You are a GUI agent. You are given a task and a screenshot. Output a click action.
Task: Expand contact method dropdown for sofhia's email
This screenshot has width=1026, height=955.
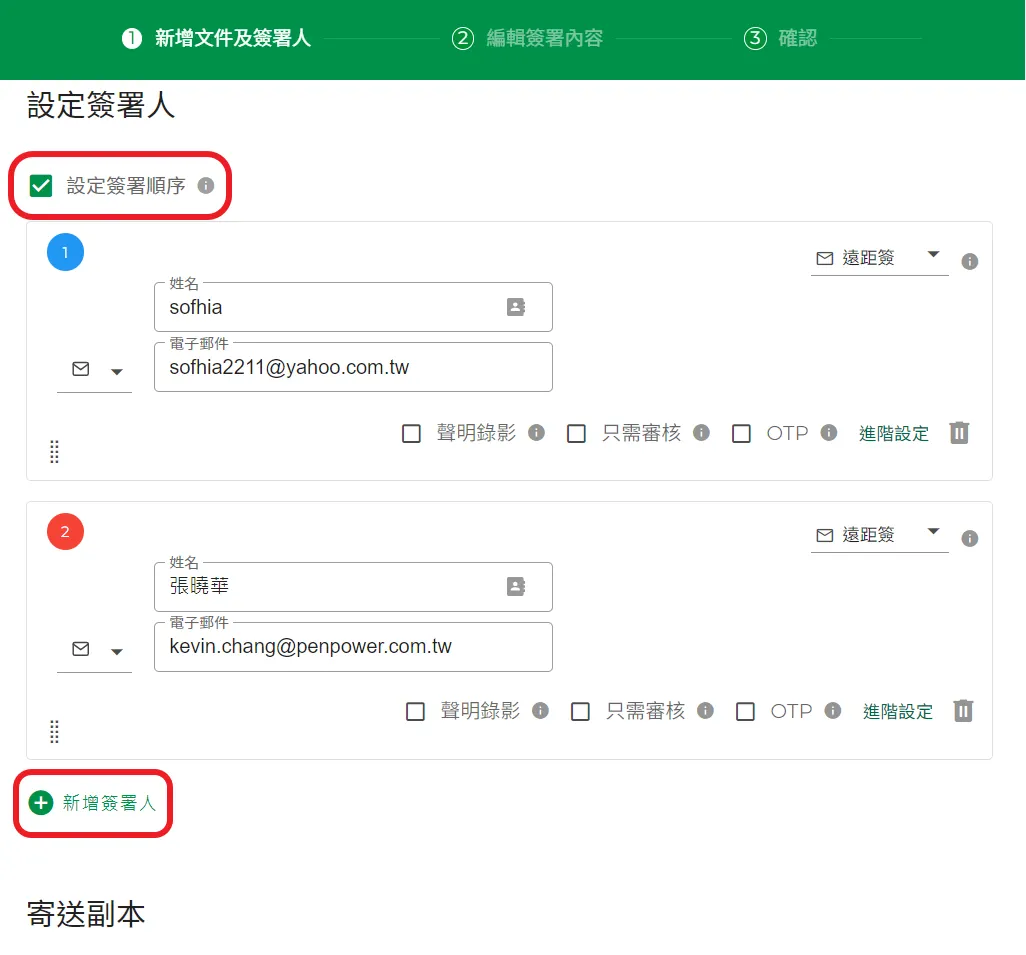(x=95, y=371)
